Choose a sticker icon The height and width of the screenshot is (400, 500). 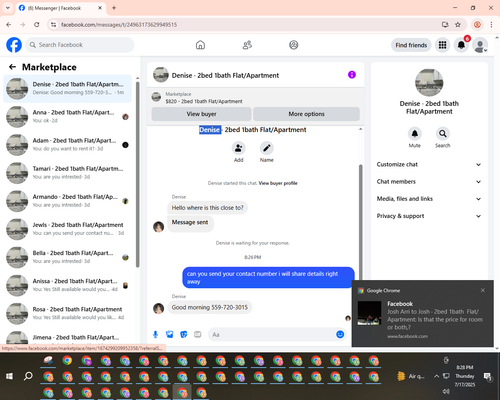pos(184,334)
